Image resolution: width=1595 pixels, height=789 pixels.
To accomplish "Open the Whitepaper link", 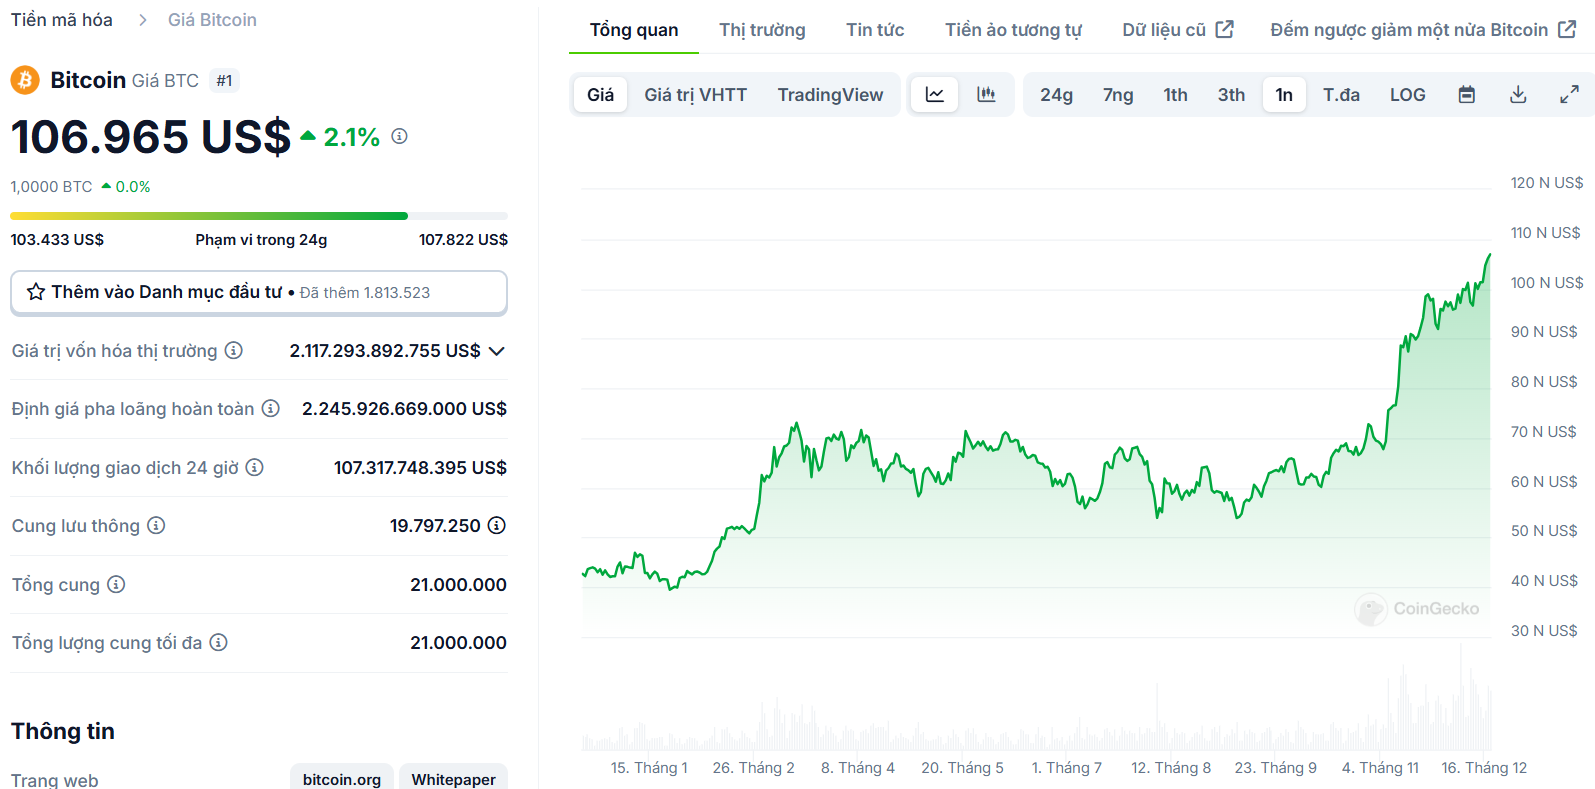I will click(453, 778).
